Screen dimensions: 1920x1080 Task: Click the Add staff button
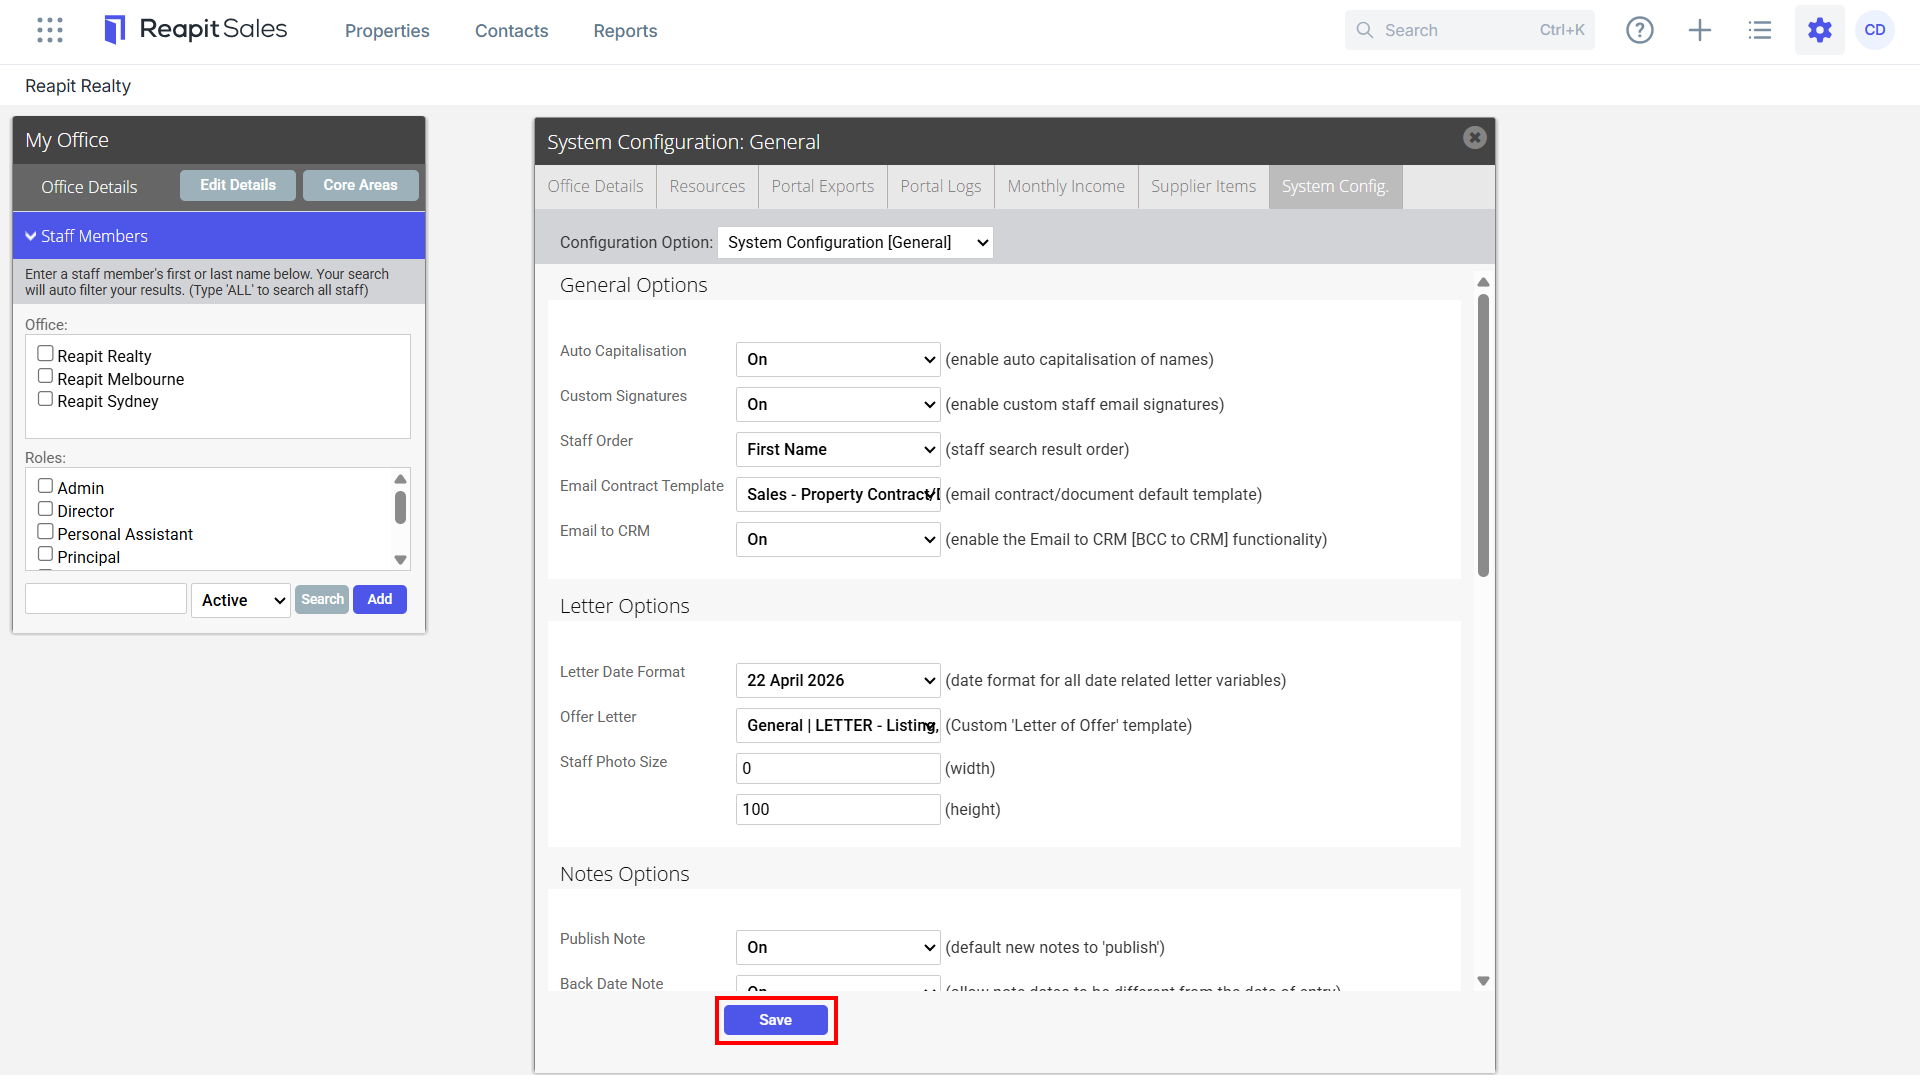pyautogui.click(x=380, y=599)
